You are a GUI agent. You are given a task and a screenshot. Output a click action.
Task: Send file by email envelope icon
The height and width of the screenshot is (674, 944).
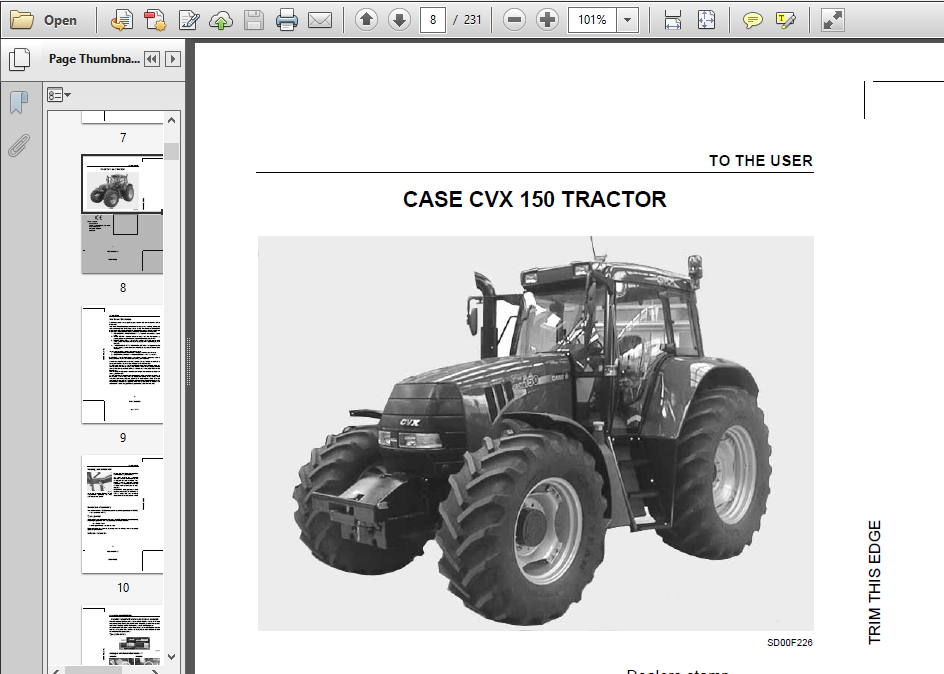tap(320, 20)
